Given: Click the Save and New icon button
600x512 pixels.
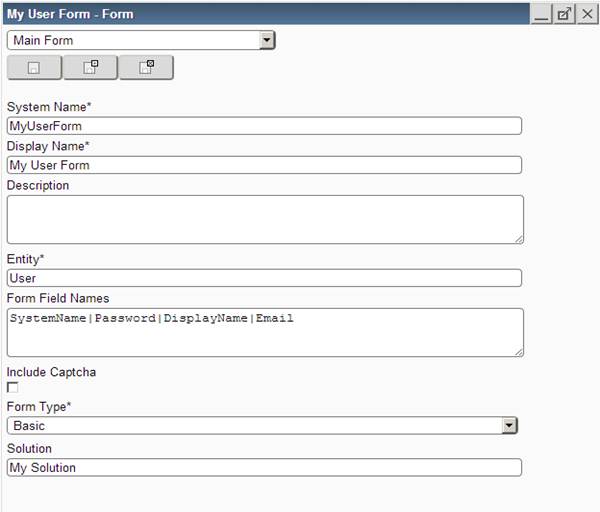Looking at the screenshot, I should click(x=90, y=68).
